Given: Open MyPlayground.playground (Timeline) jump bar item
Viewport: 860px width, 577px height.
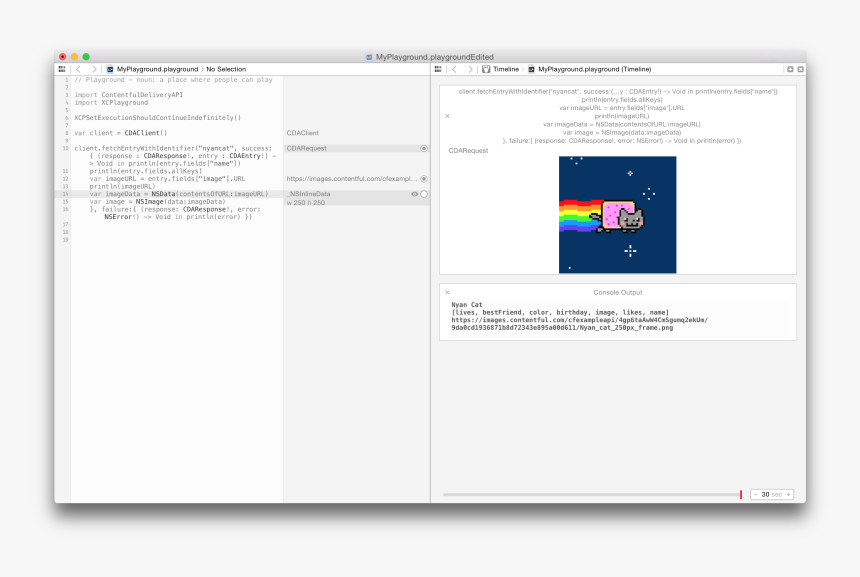Looking at the screenshot, I should pyautogui.click(x=590, y=69).
